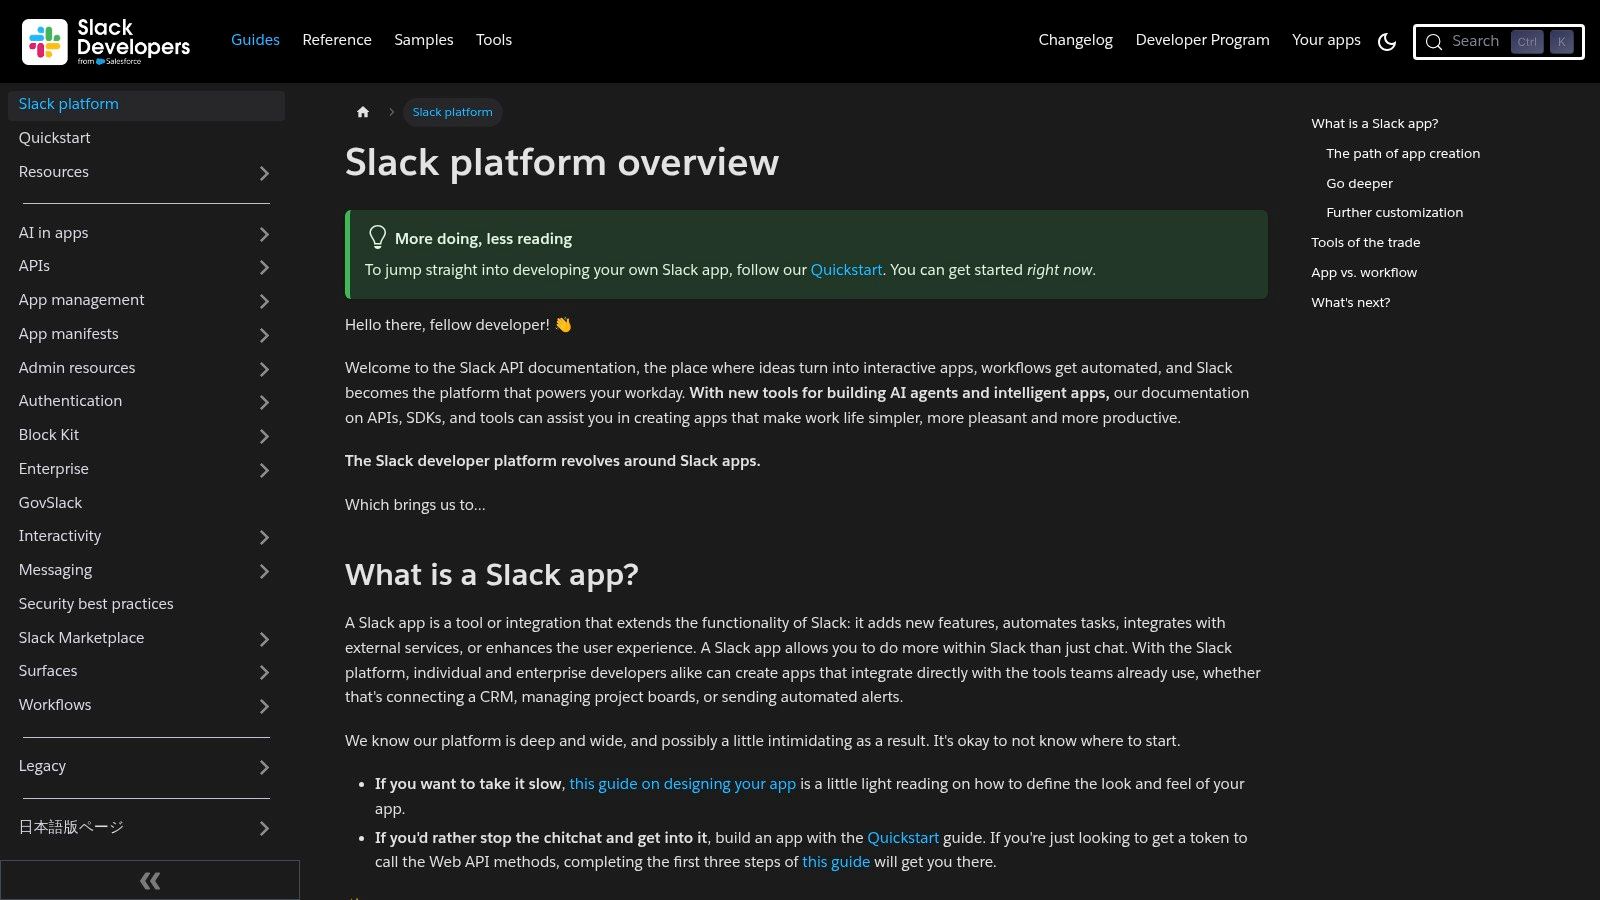Expand Japanese pages (日本語版ページ) chevron
The width and height of the screenshot is (1600, 900).
tap(264, 828)
